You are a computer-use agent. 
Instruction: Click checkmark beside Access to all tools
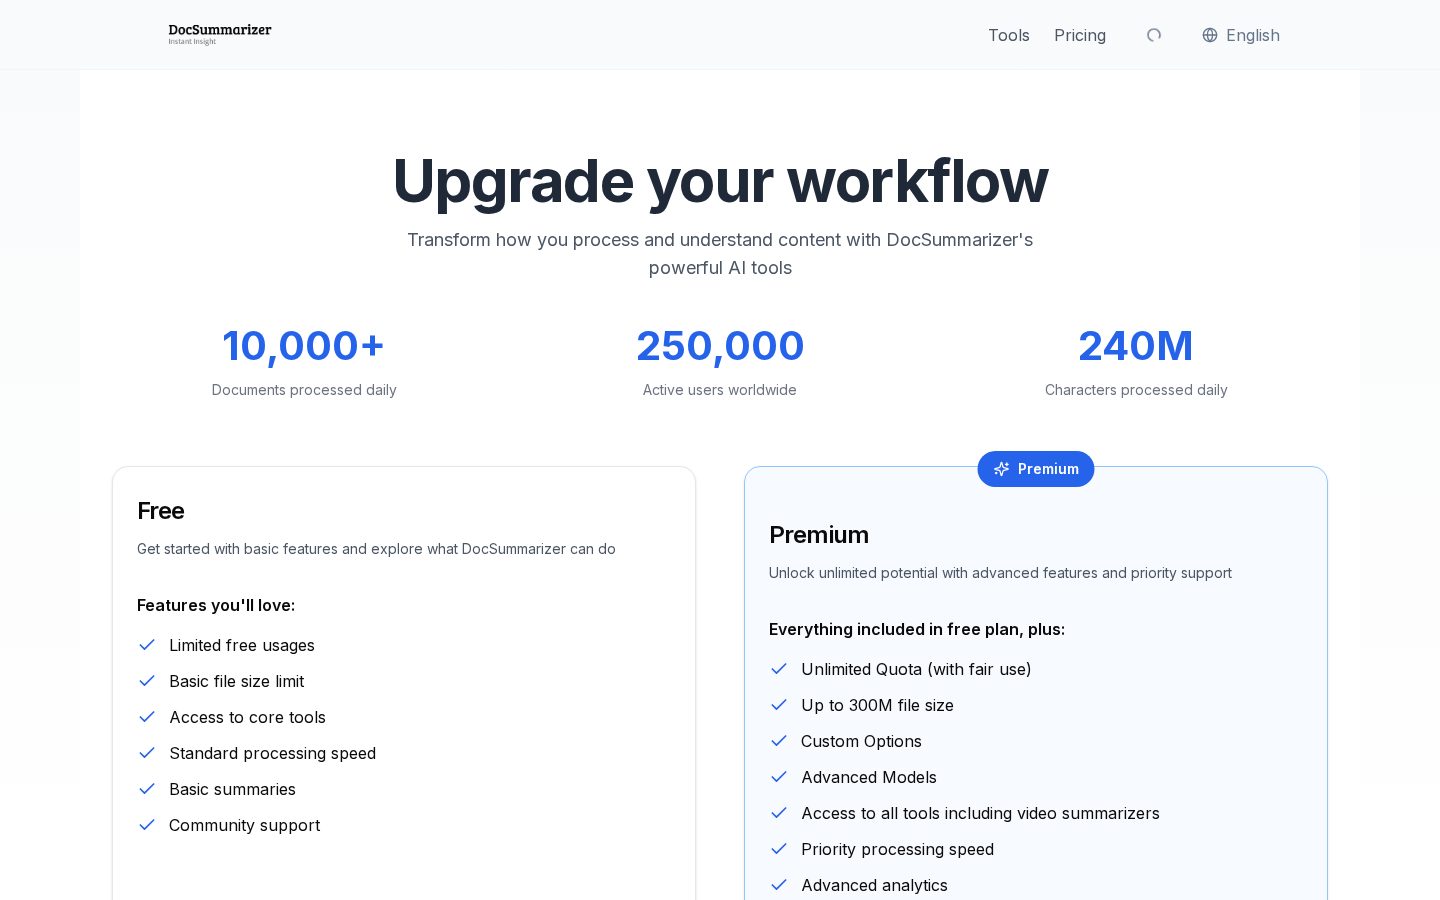(x=779, y=813)
